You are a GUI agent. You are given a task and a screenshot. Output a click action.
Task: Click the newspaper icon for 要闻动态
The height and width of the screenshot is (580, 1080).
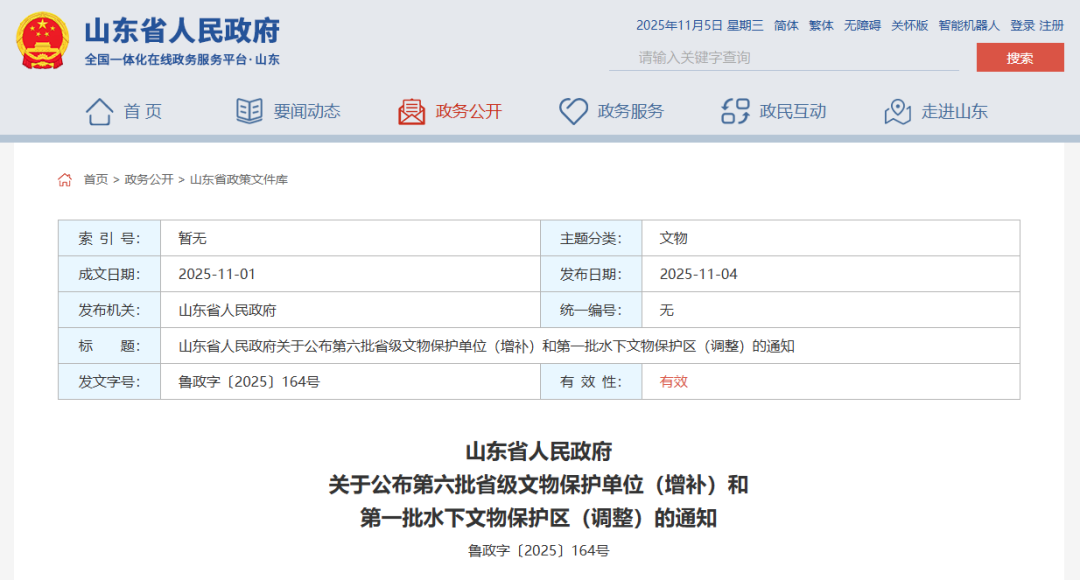coord(249,111)
